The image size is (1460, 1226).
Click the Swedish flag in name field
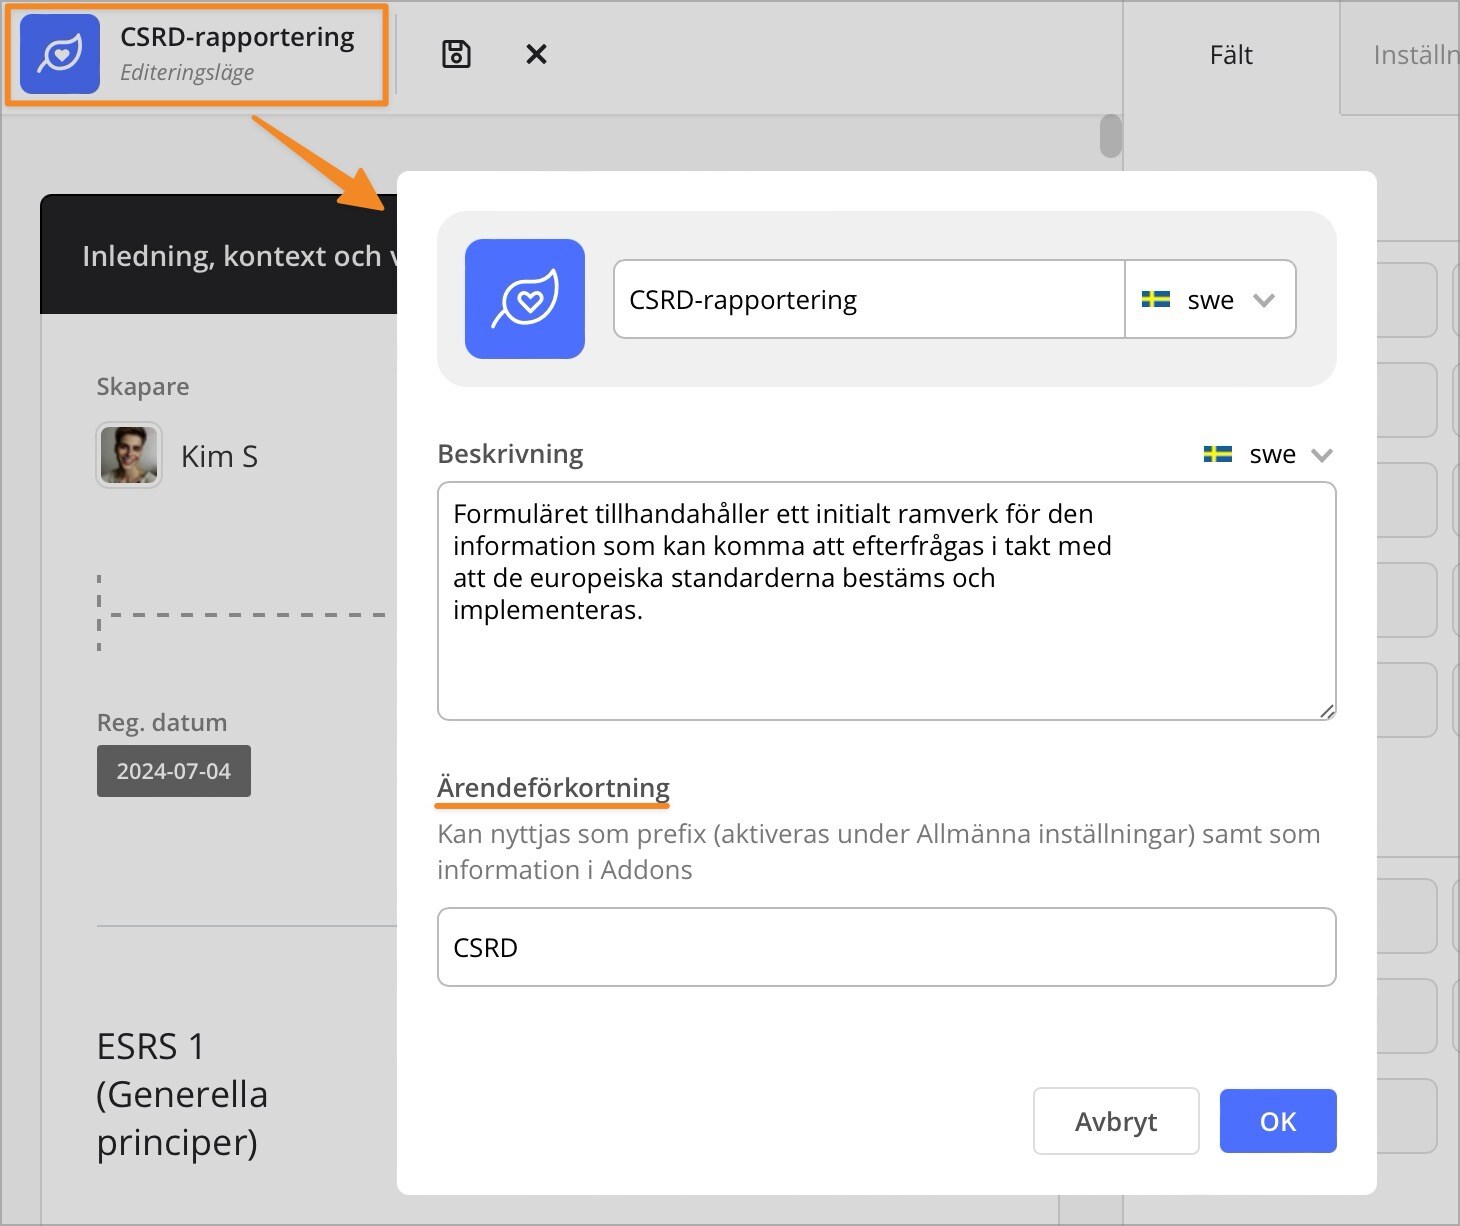[1156, 299]
